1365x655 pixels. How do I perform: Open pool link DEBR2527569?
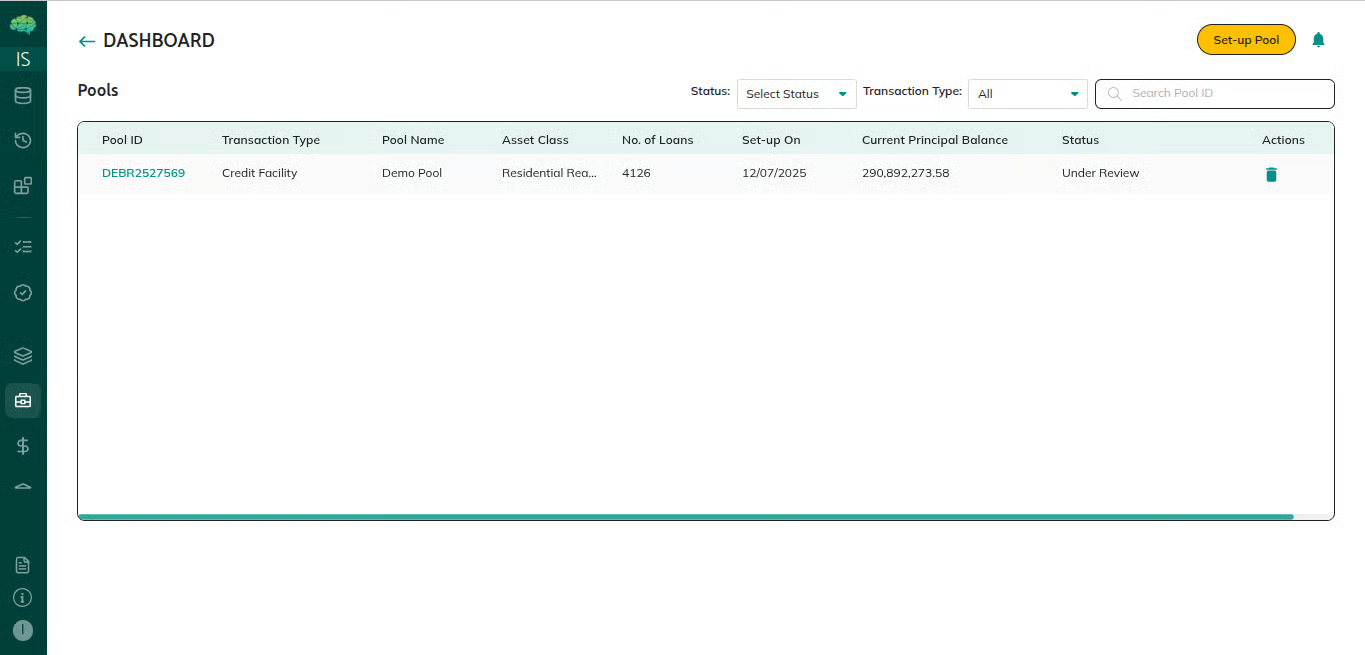point(143,173)
